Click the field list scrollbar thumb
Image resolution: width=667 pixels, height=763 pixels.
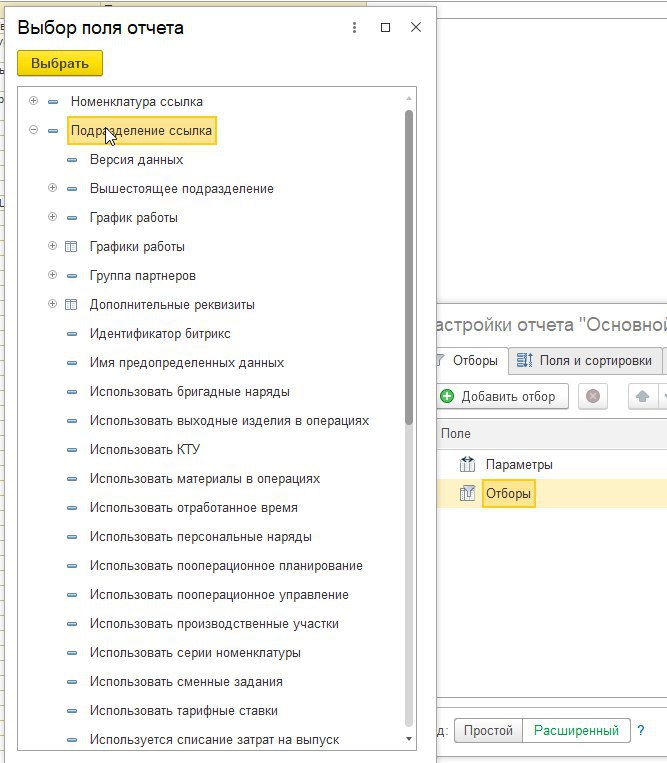(409, 268)
